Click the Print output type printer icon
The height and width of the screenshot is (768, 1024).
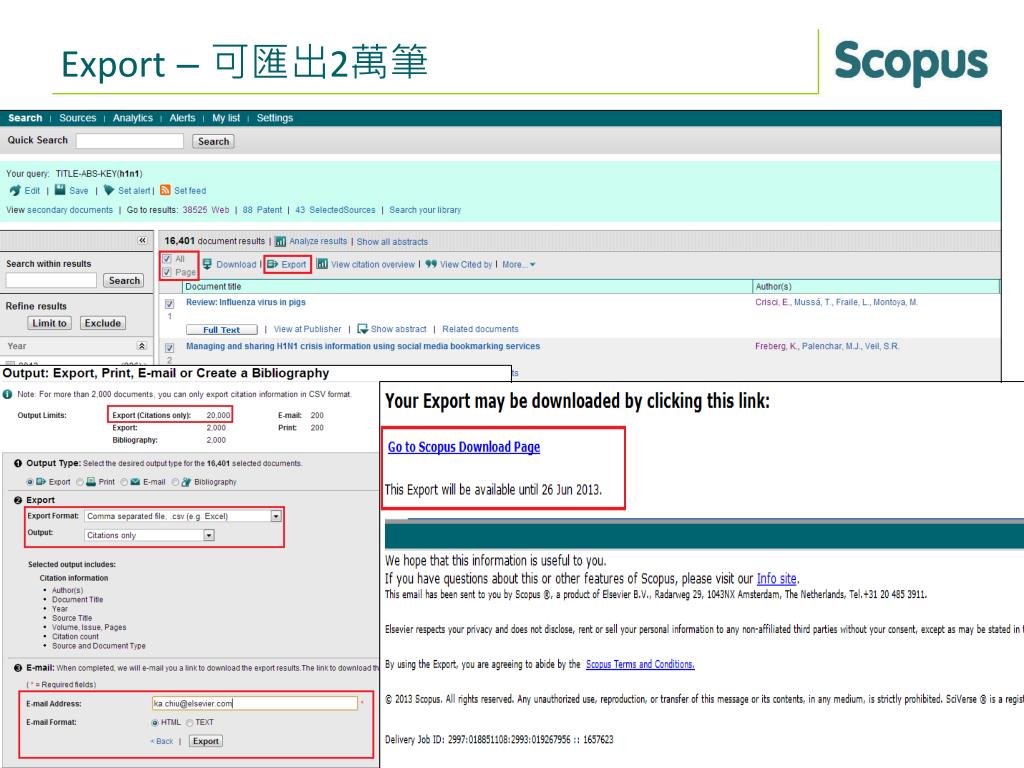[91, 482]
